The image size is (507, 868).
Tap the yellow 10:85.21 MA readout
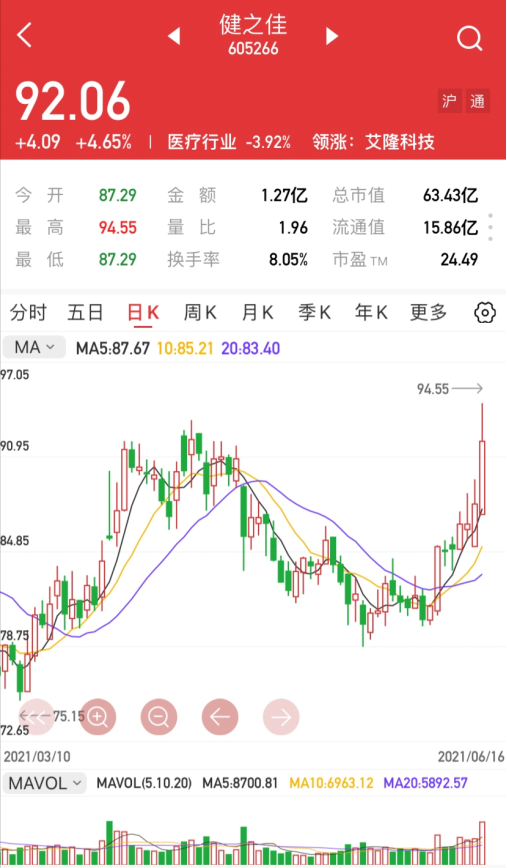tap(185, 348)
